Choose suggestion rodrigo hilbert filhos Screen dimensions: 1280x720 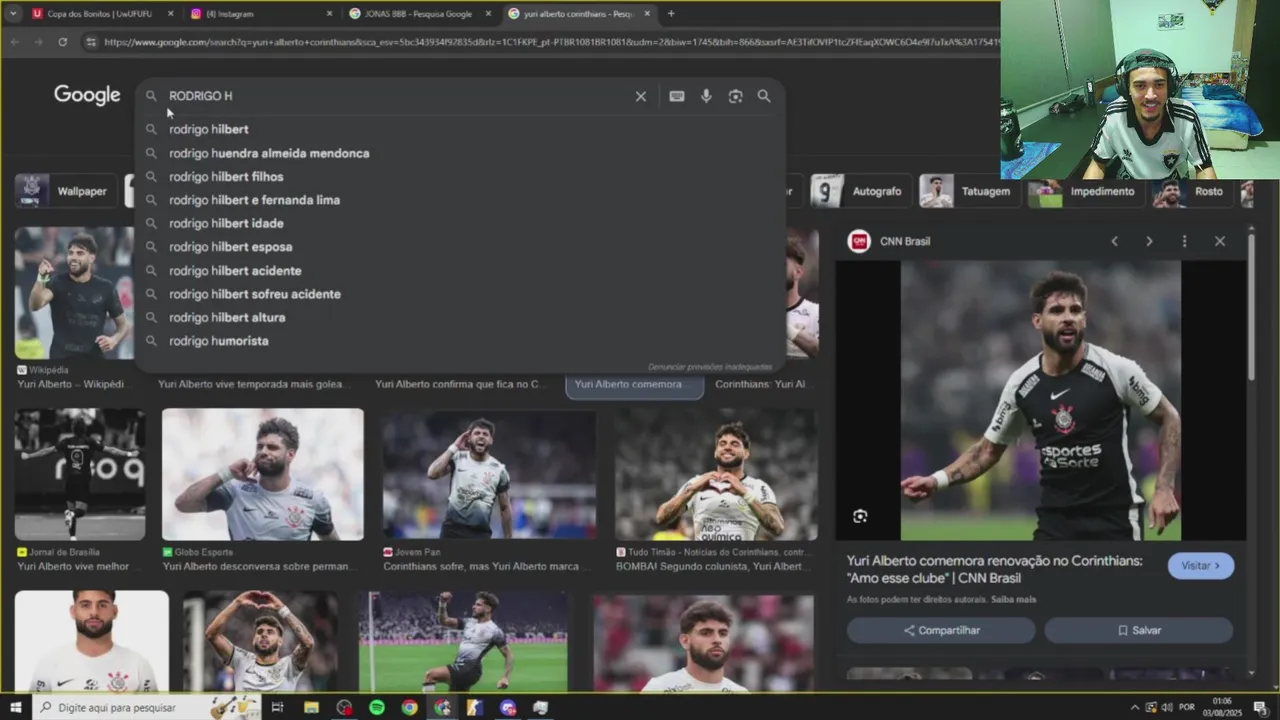tap(460, 176)
